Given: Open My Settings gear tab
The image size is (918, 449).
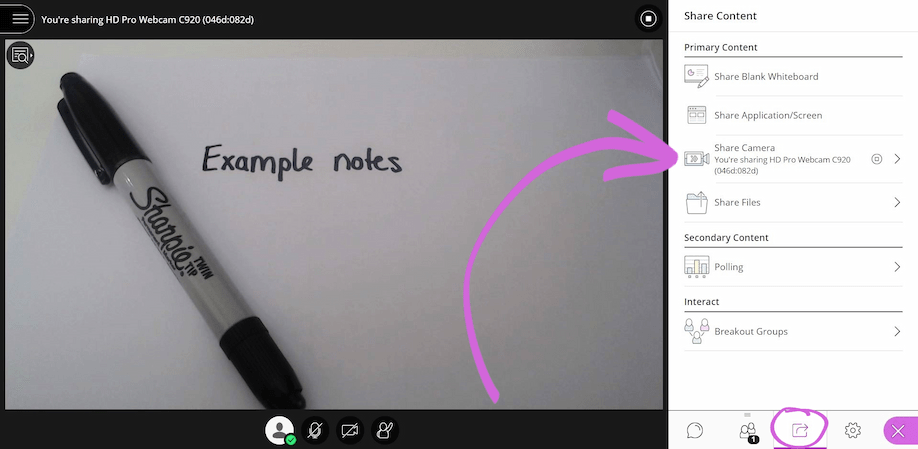Looking at the screenshot, I should 853,430.
